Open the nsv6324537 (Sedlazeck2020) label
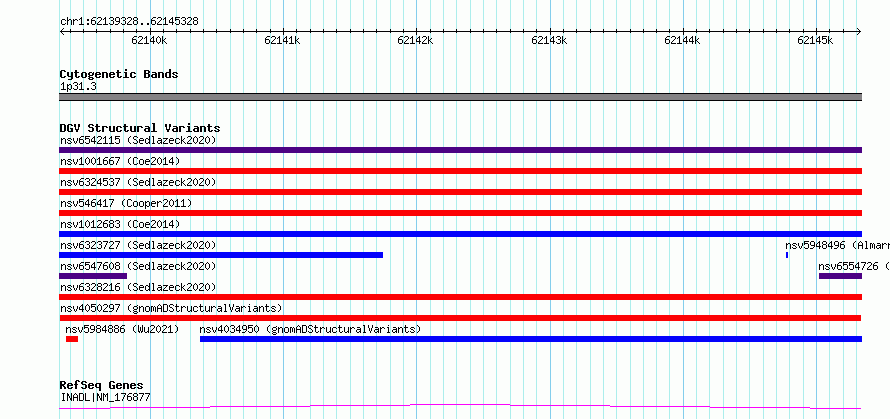Viewport: 890px width, 419px height. coord(138,182)
